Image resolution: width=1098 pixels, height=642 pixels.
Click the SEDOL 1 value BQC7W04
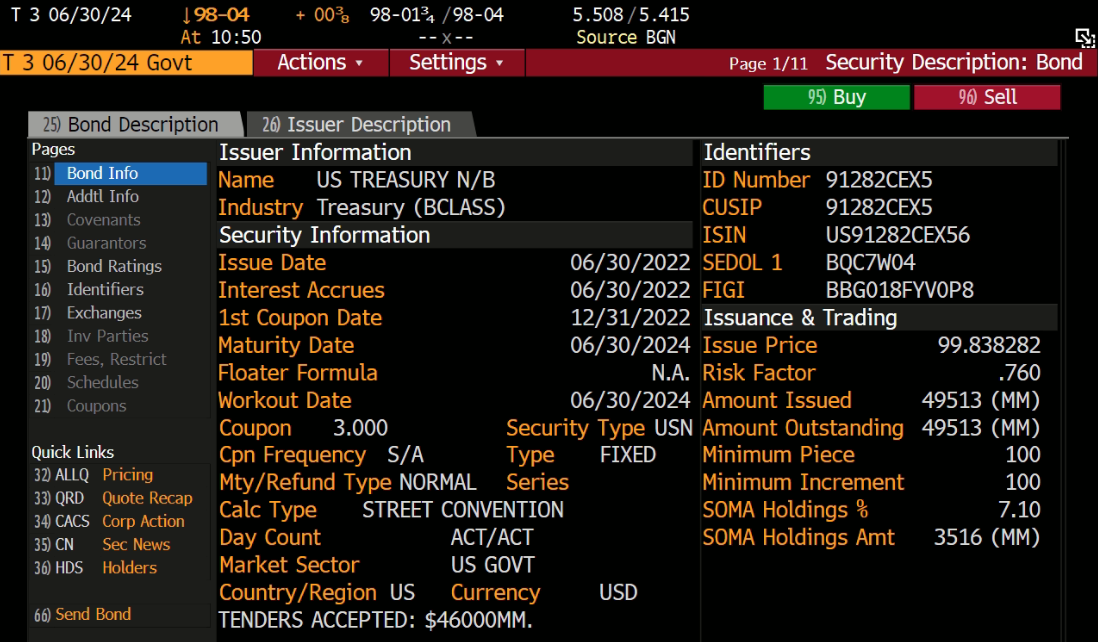click(x=870, y=263)
